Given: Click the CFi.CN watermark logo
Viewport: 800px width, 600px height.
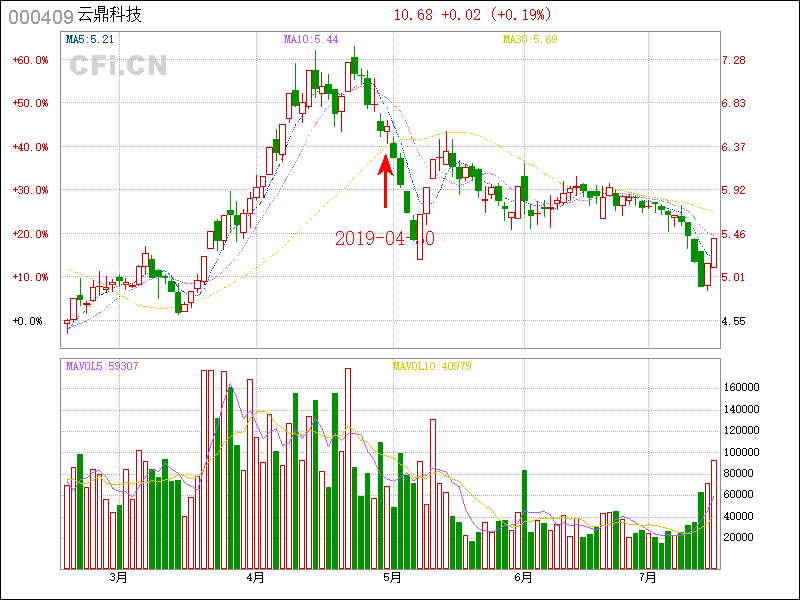Looking at the screenshot, I should click(118, 66).
